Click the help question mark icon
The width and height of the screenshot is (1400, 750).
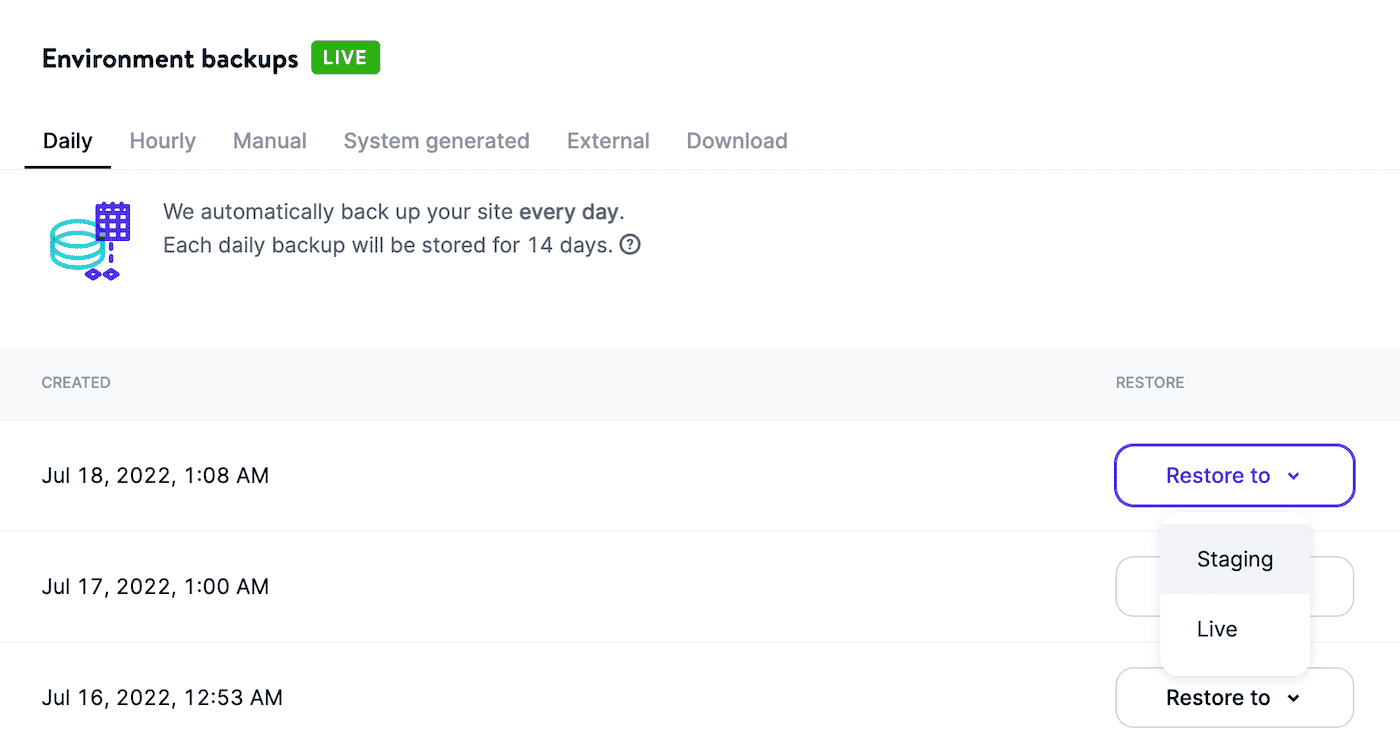tap(630, 245)
